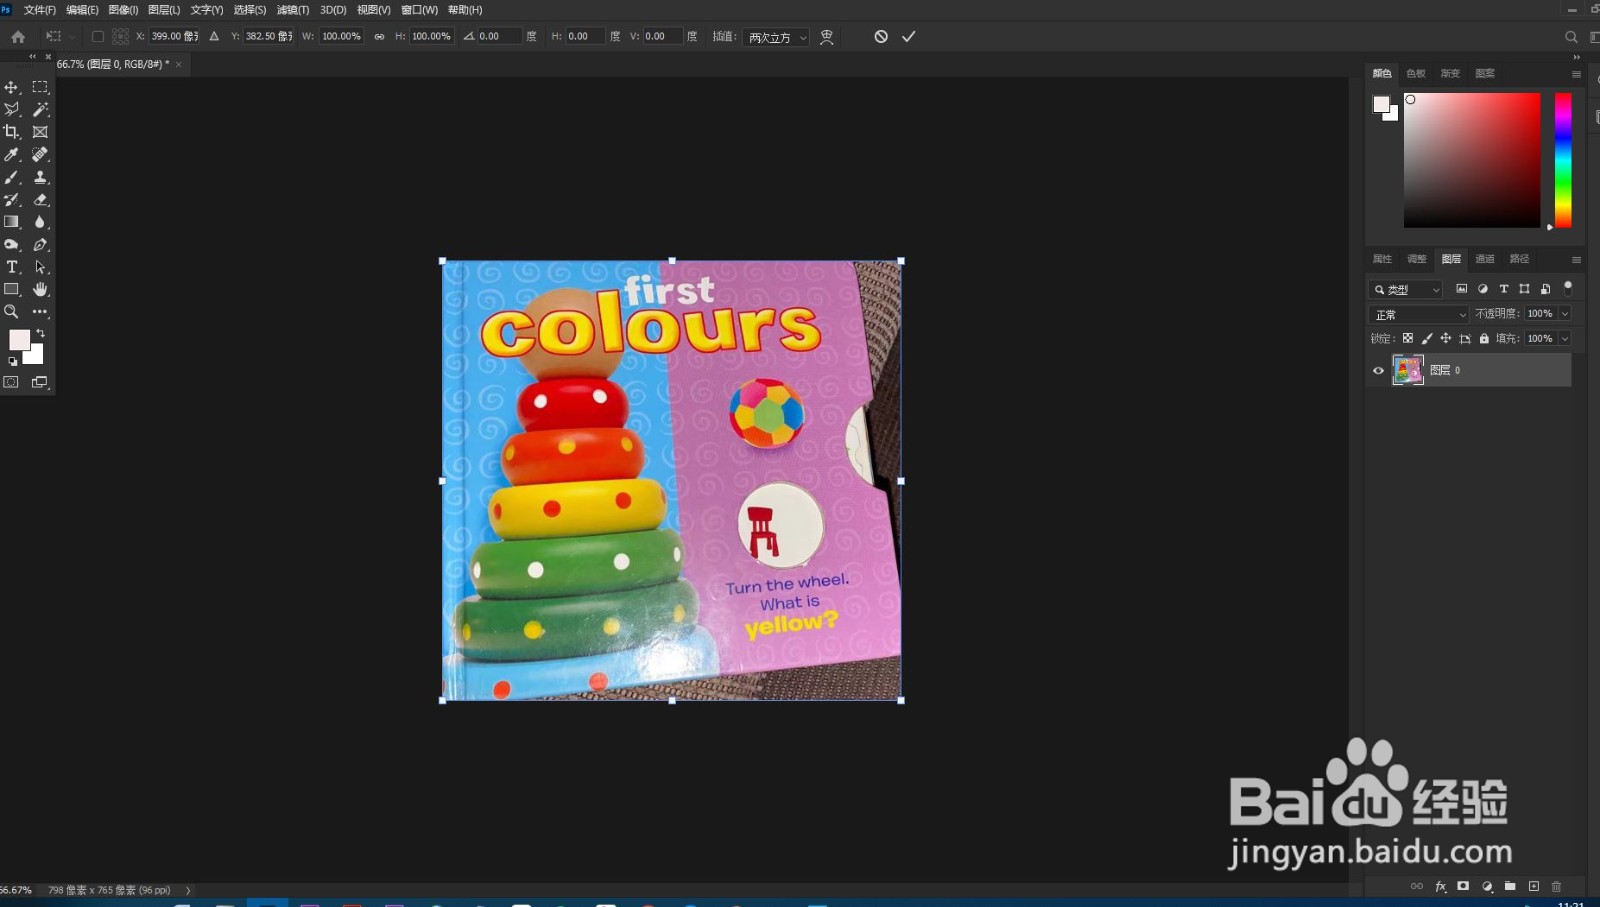Select the History Brush tool

tap(12, 199)
